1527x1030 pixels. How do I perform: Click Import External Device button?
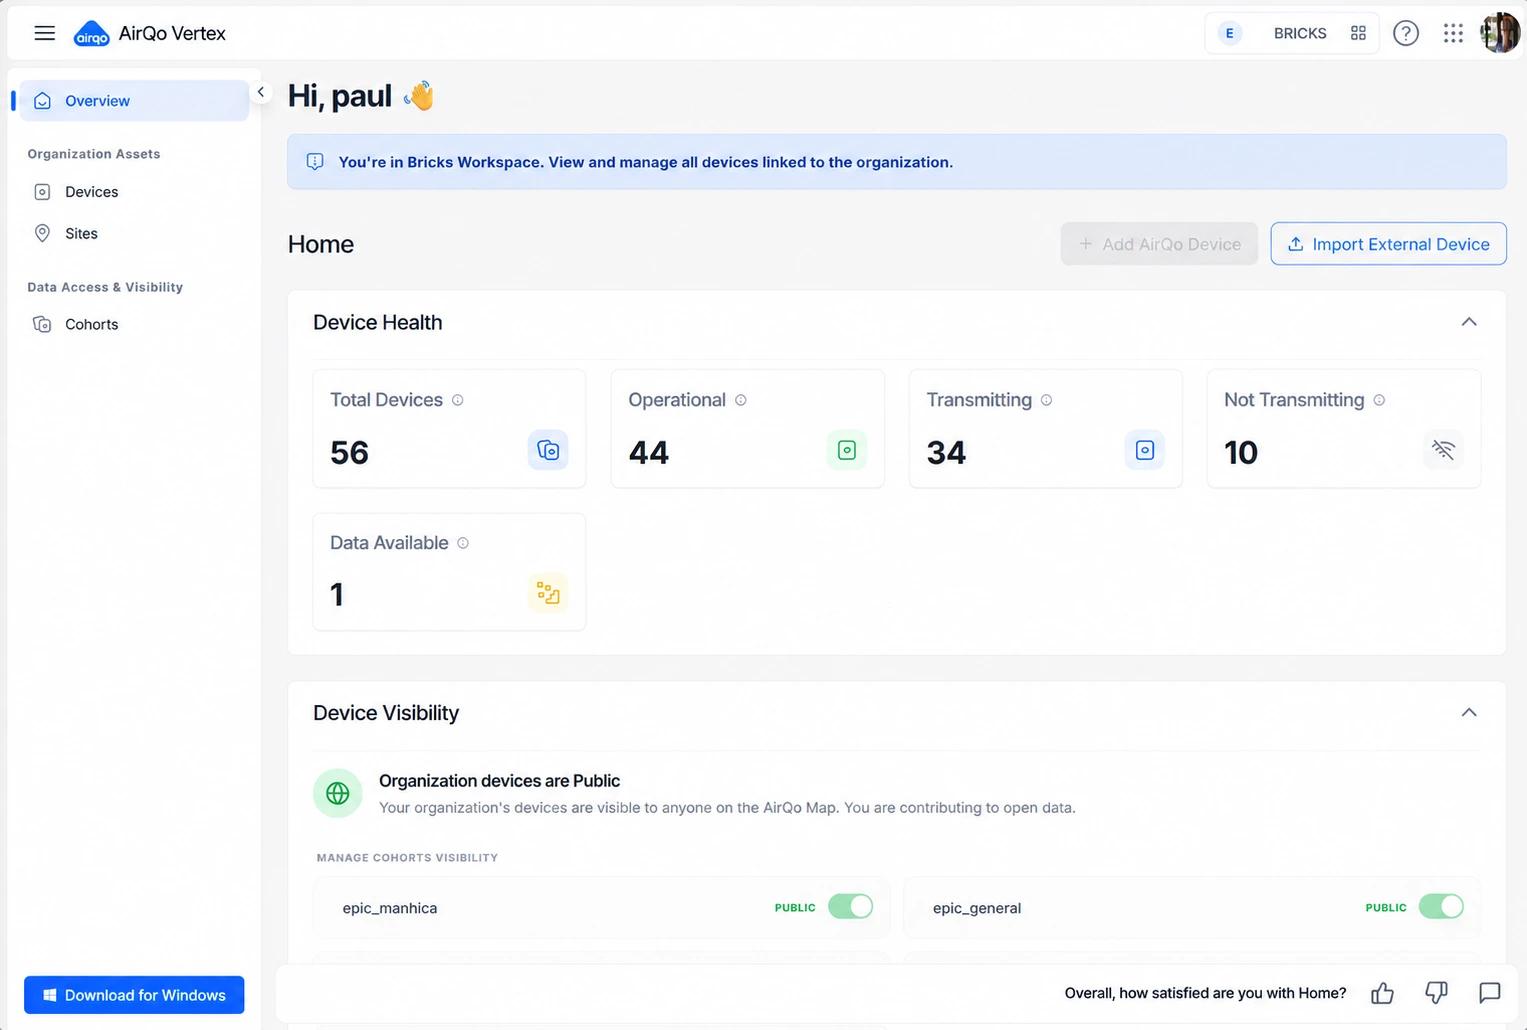click(1388, 244)
